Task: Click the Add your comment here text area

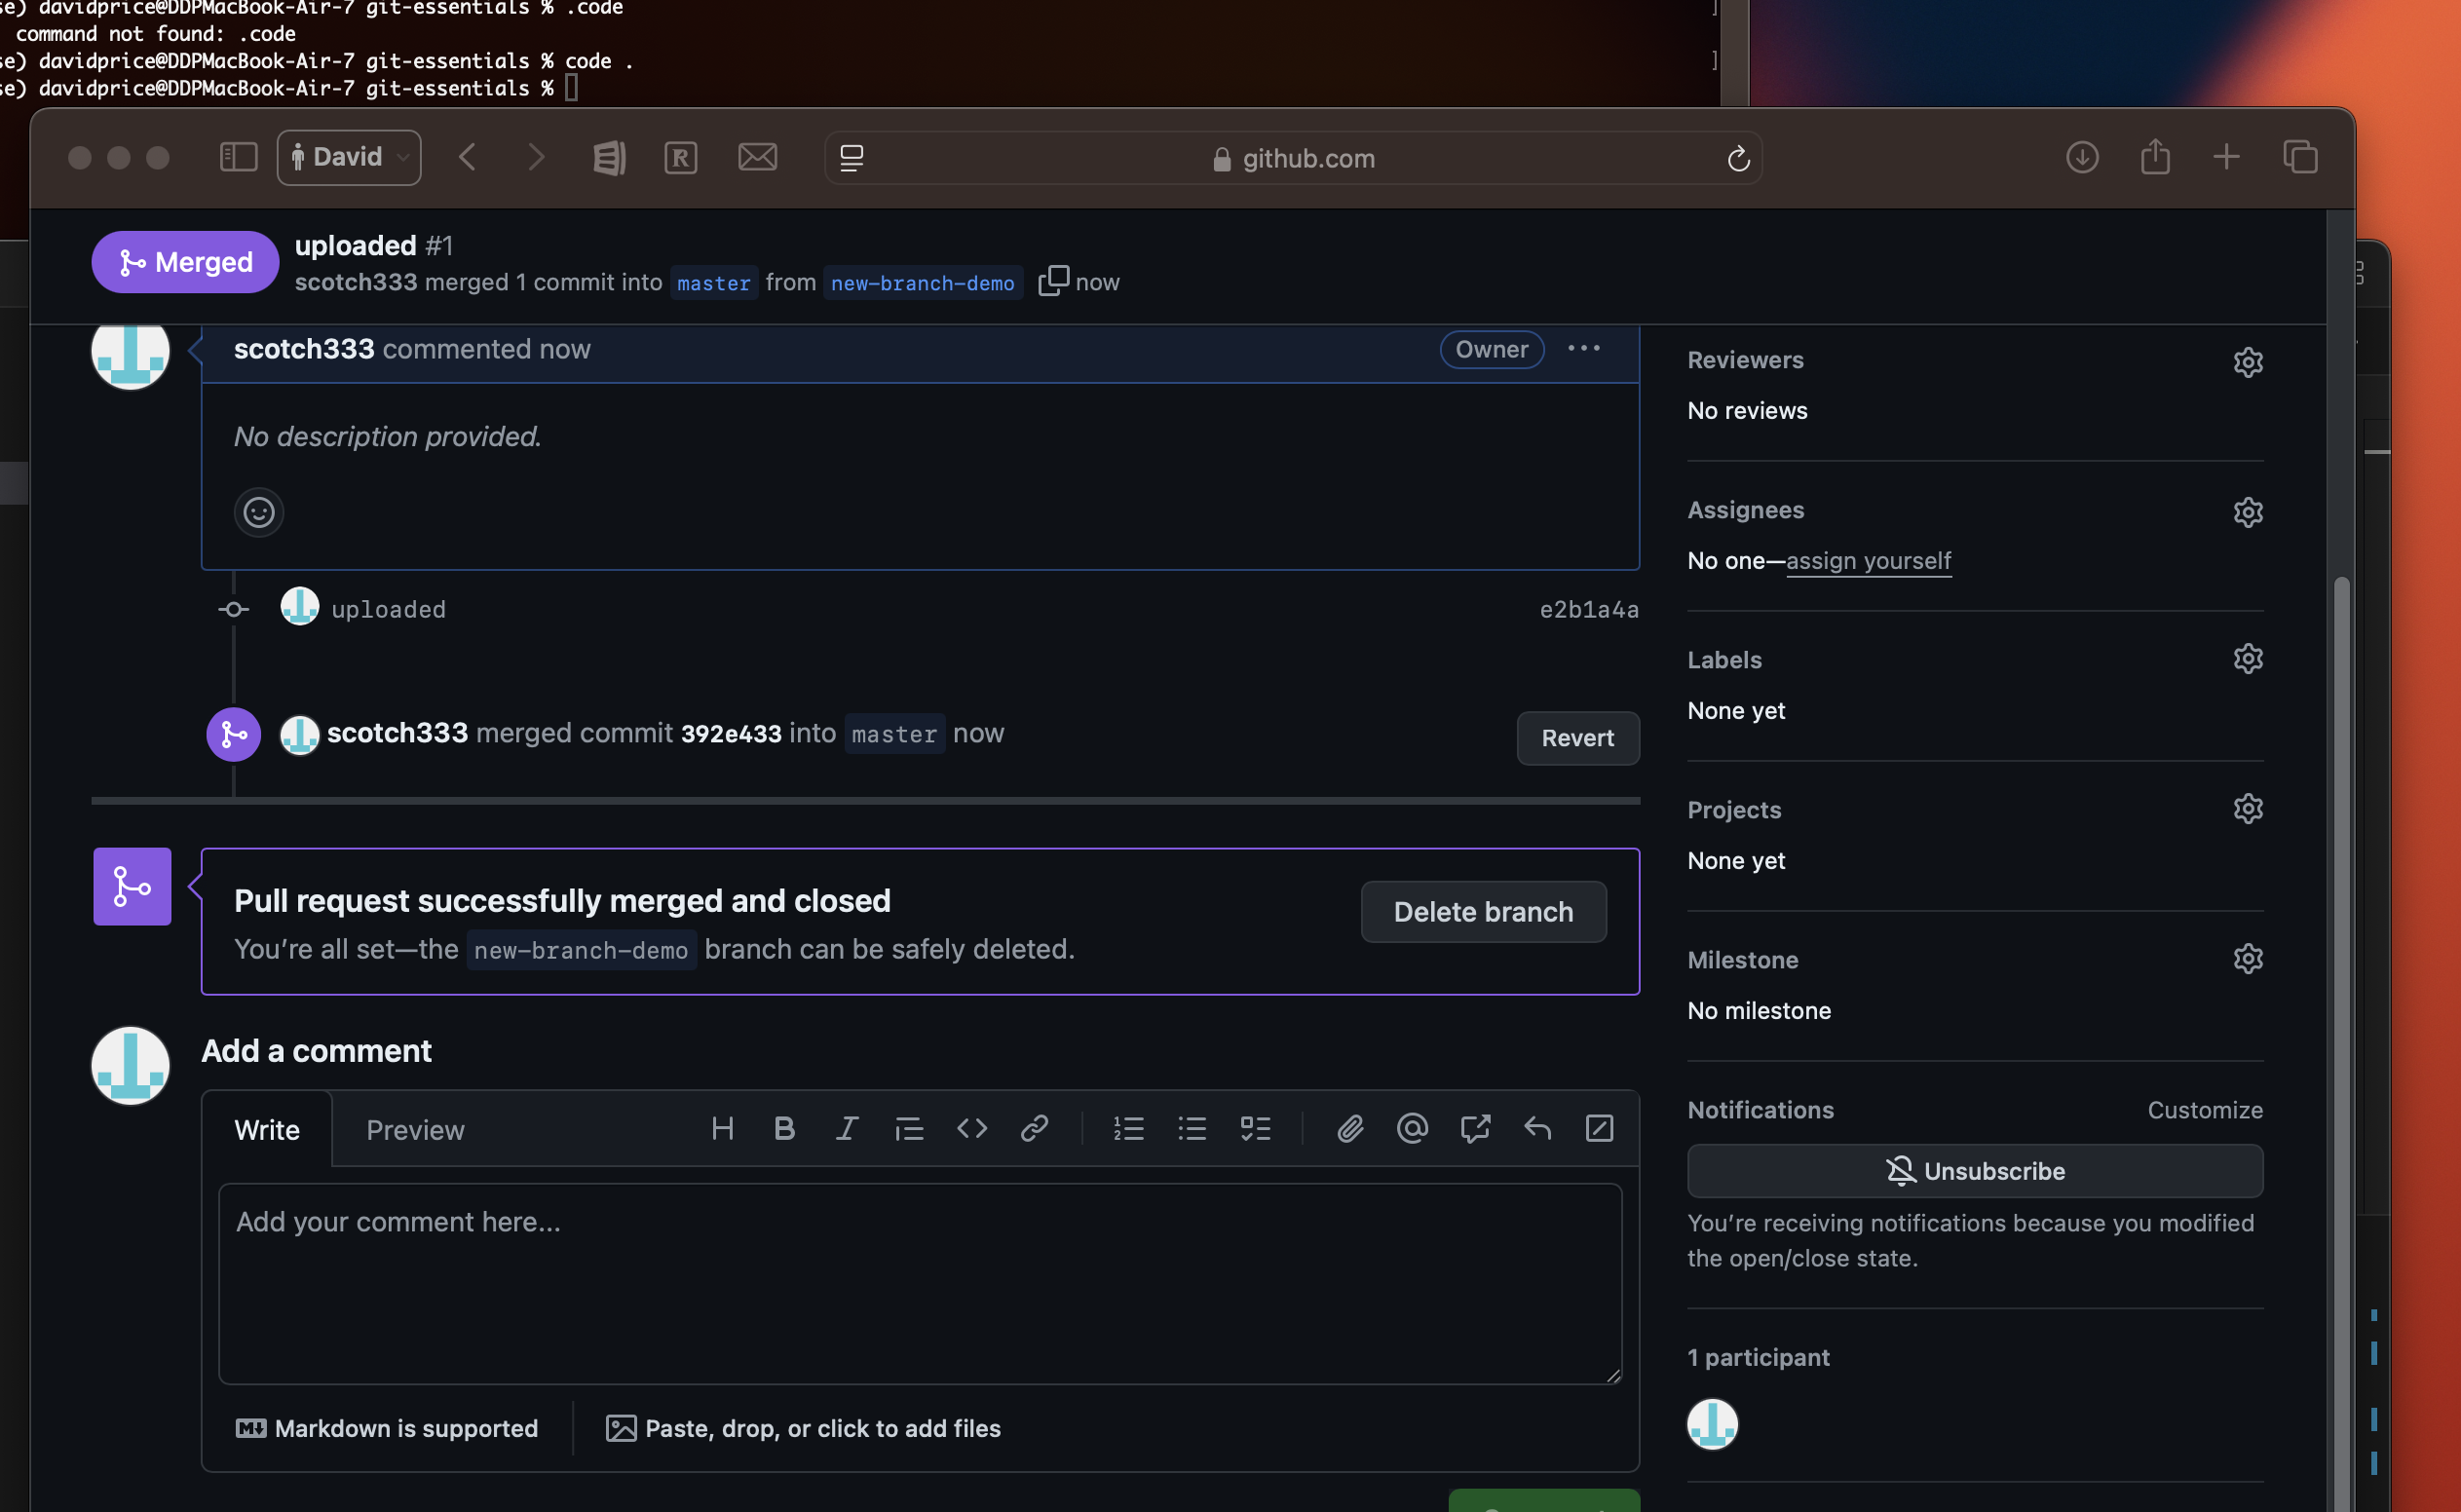Action: 920,1284
